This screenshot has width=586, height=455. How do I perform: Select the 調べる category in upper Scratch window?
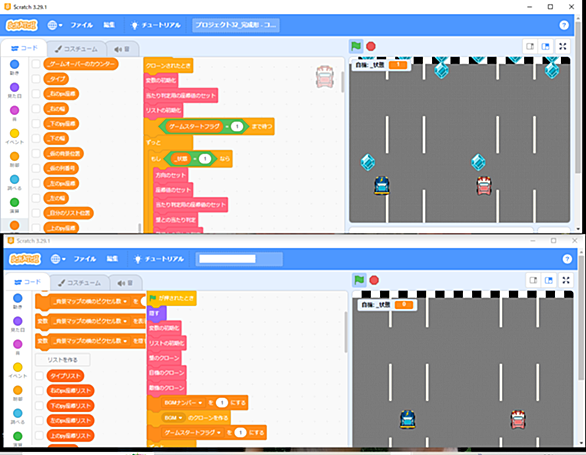(15, 182)
